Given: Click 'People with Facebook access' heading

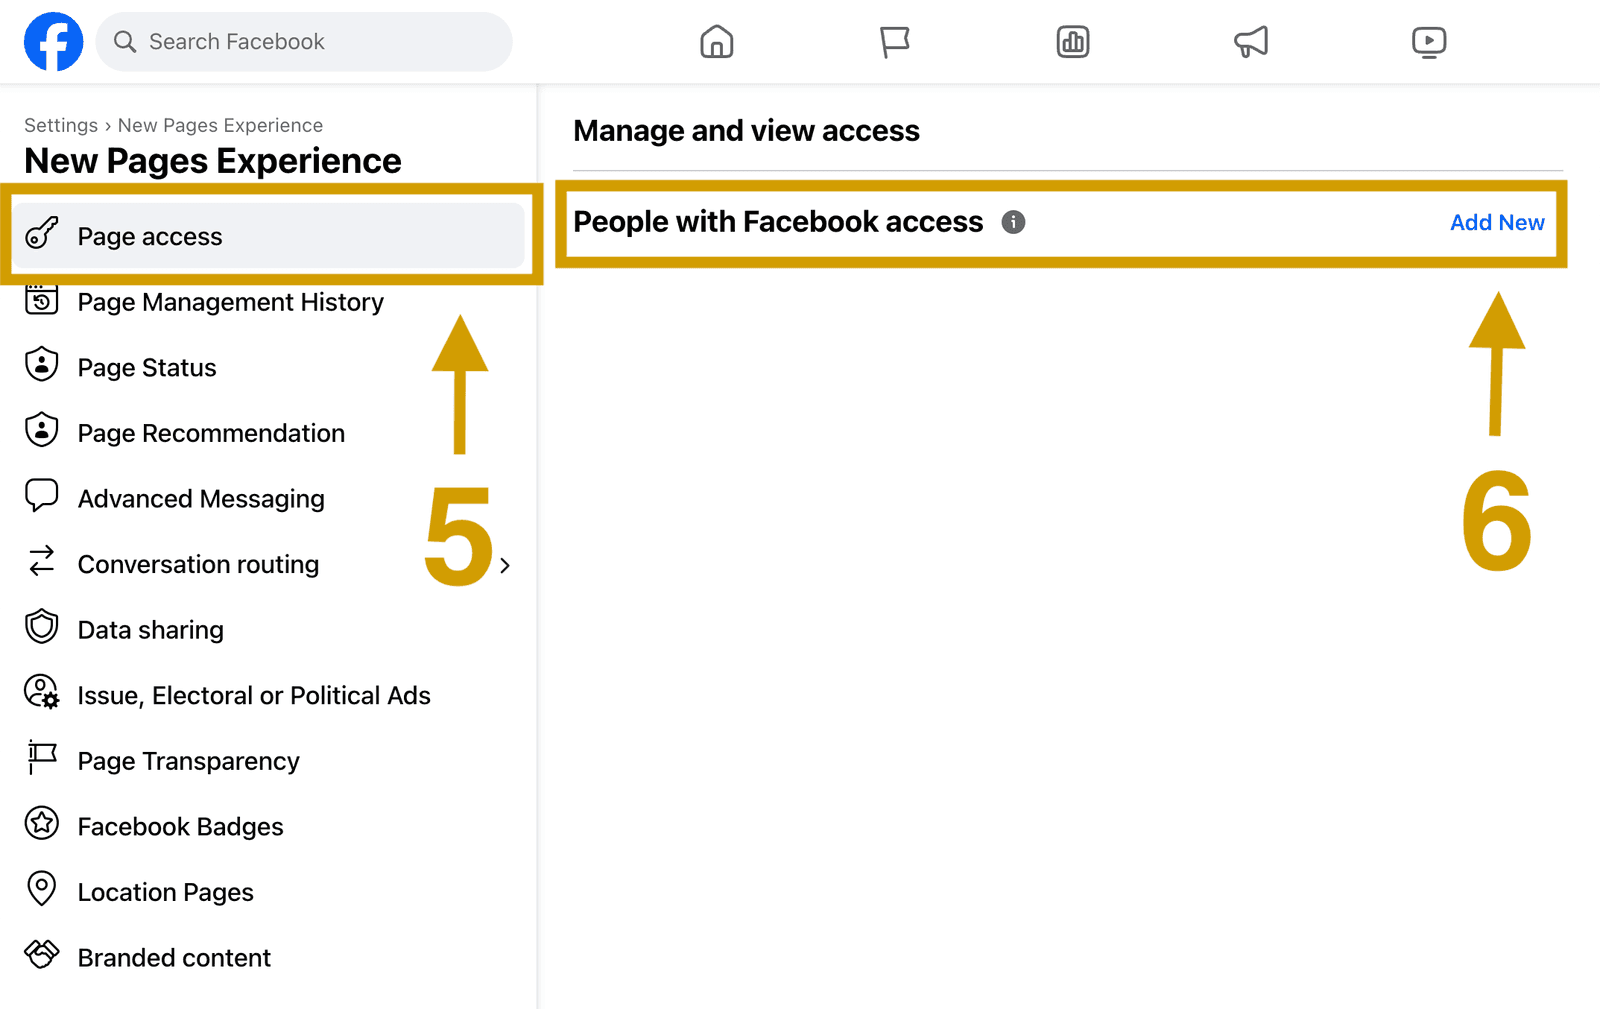Looking at the screenshot, I should coord(778,221).
